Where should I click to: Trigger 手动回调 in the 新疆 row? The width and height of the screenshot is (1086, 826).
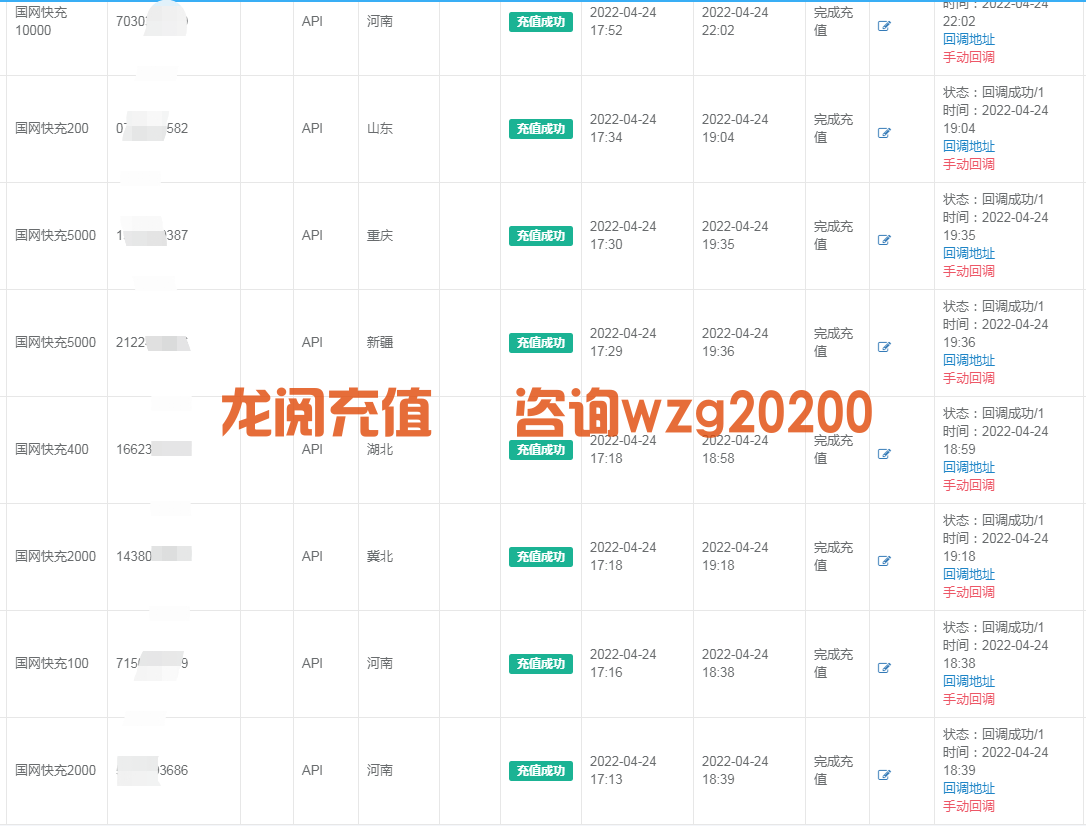click(x=968, y=378)
